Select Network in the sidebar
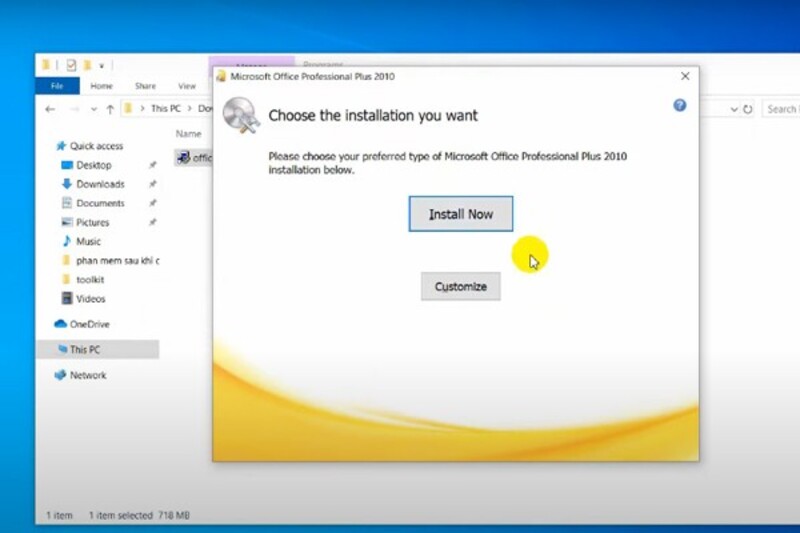 87,375
